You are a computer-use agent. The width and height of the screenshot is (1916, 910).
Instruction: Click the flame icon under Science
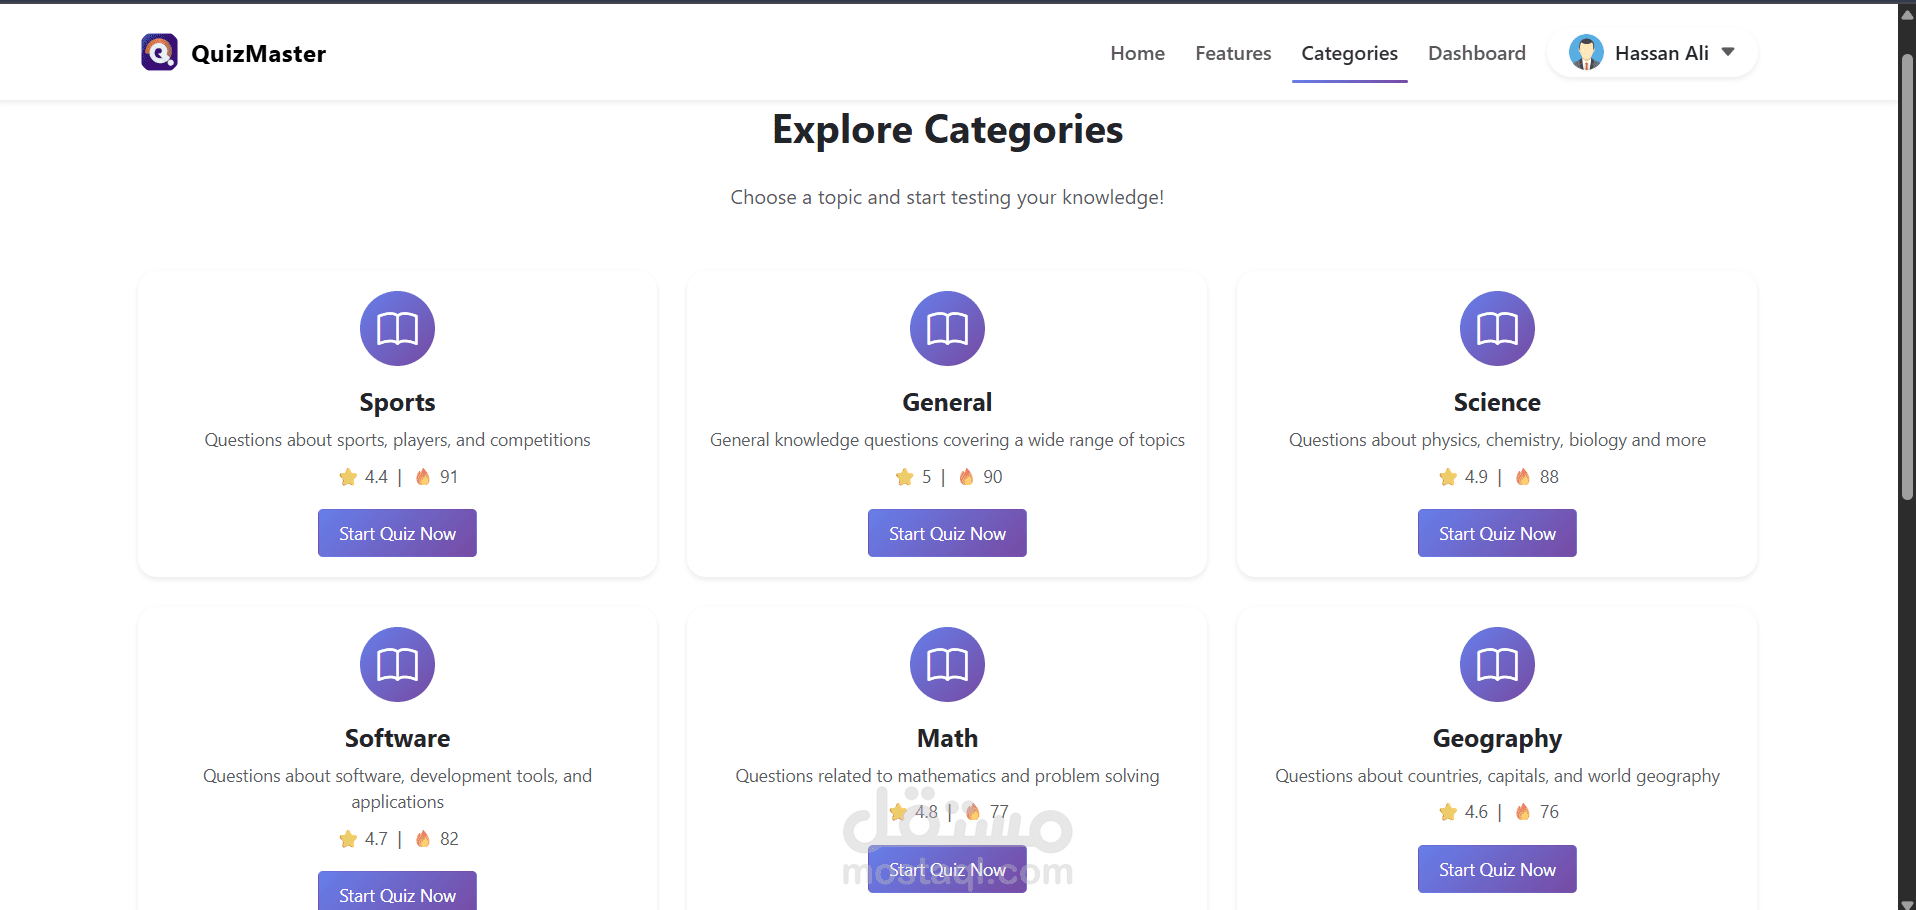(1523, 477)
